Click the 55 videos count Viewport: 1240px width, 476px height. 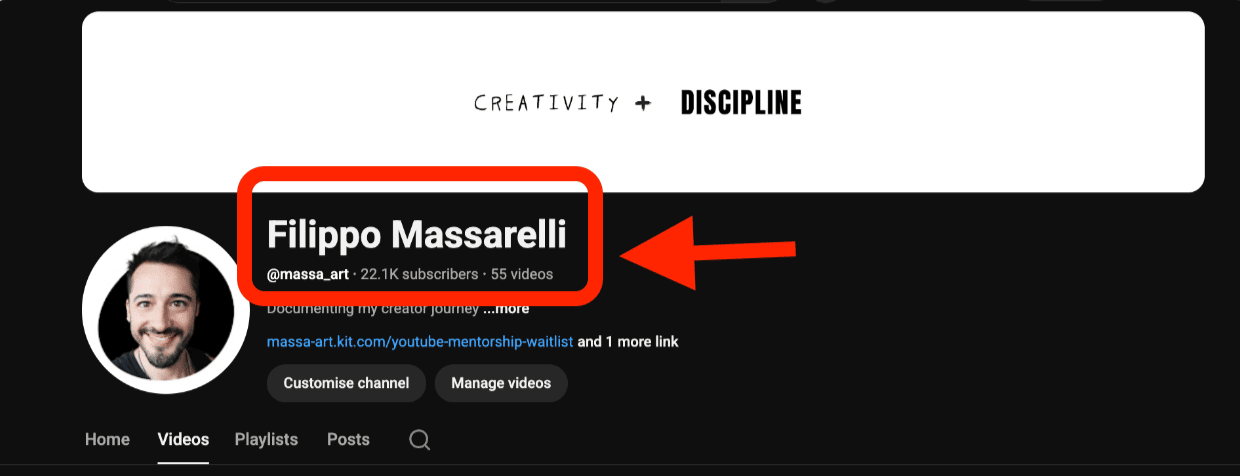click(x=522, y=274)
